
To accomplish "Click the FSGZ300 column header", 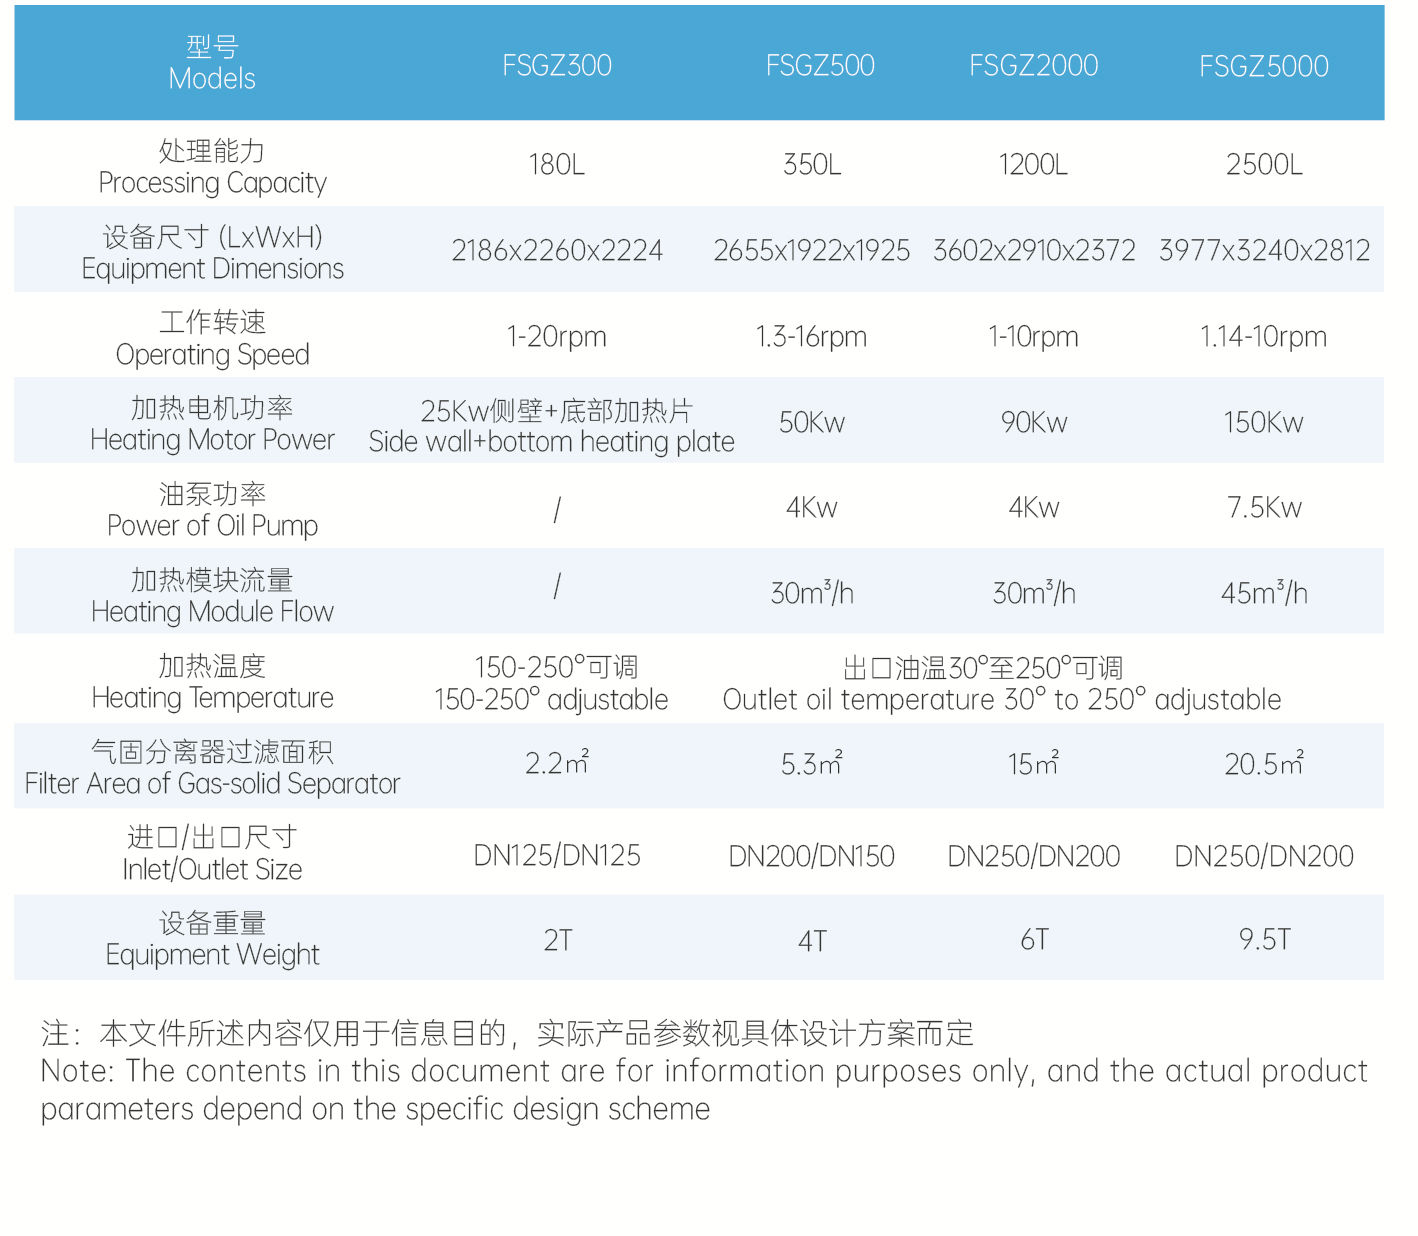I will coord(556,66).
